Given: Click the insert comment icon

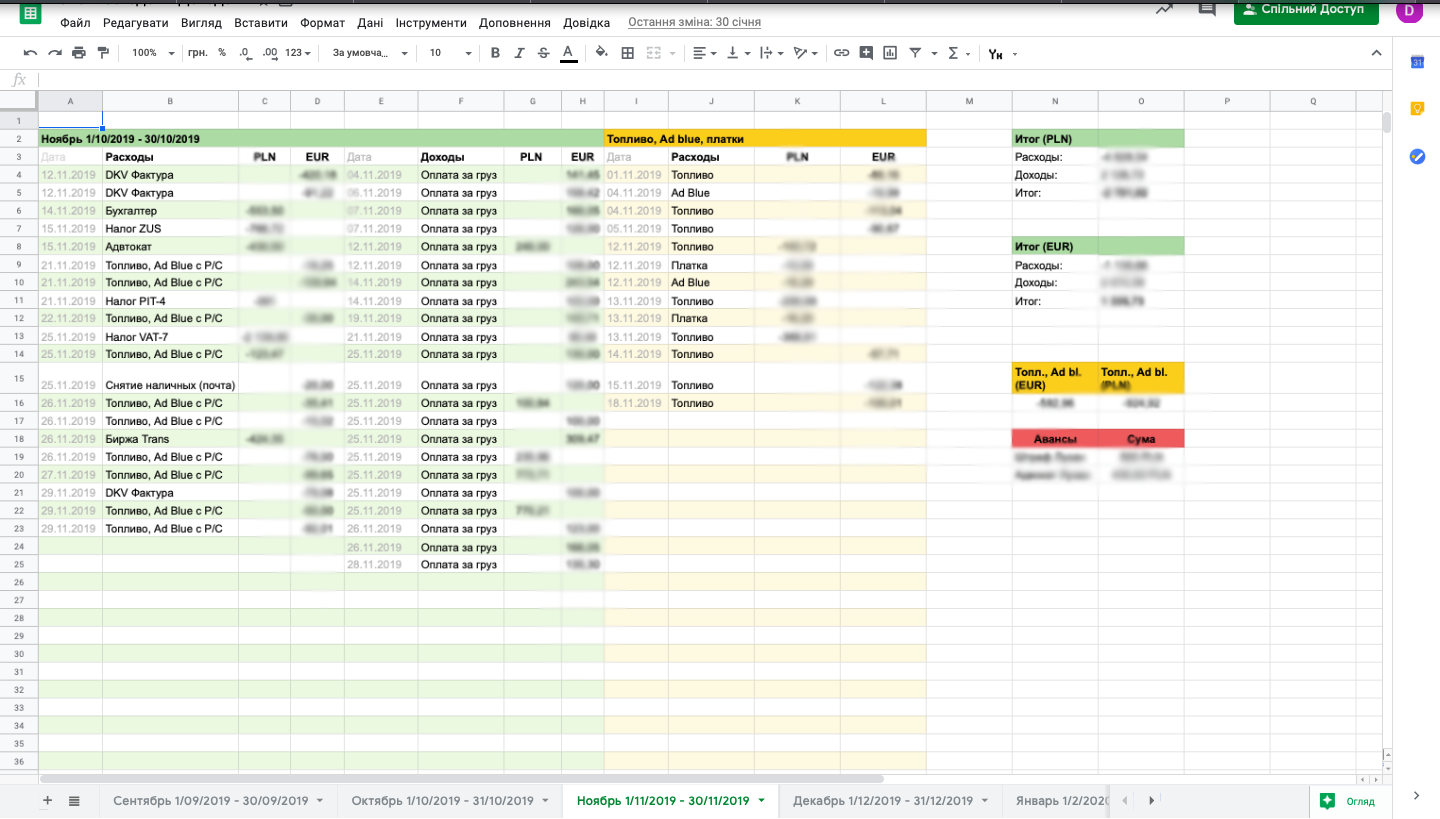Looking at the screenshot, I should click(866, 53).
